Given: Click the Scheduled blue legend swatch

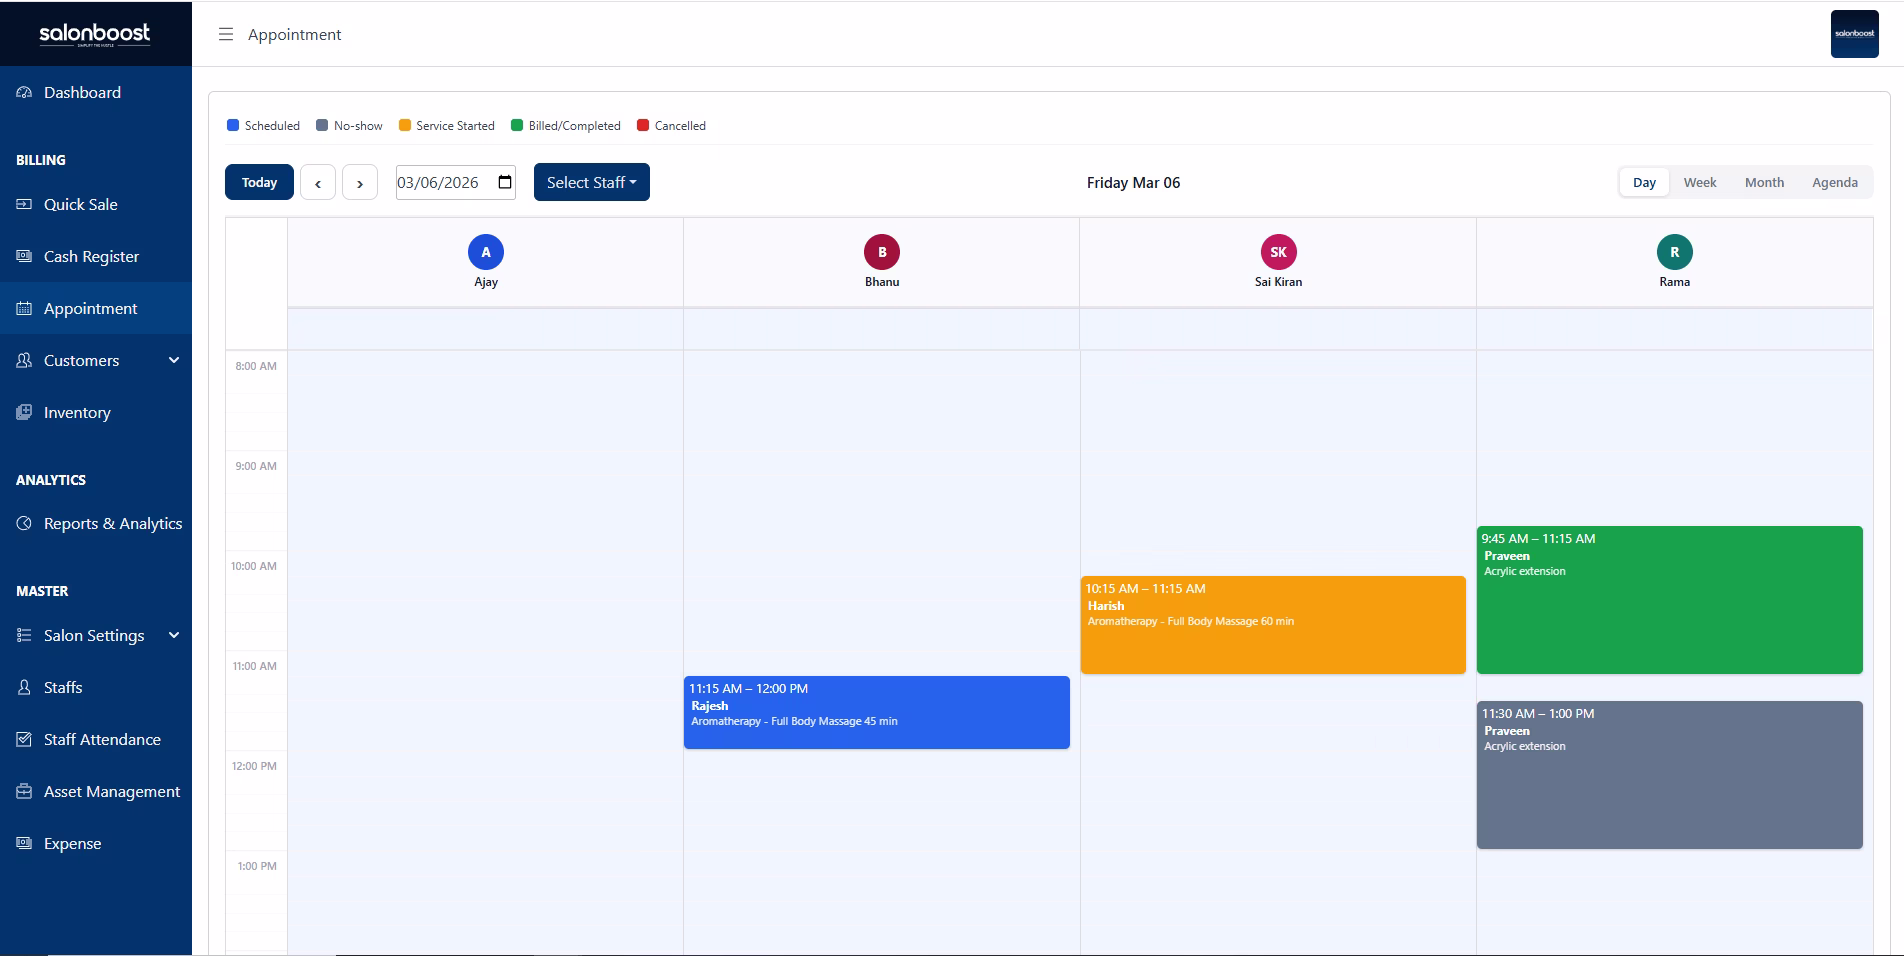Looking at the screenshot, I should 233,125.
